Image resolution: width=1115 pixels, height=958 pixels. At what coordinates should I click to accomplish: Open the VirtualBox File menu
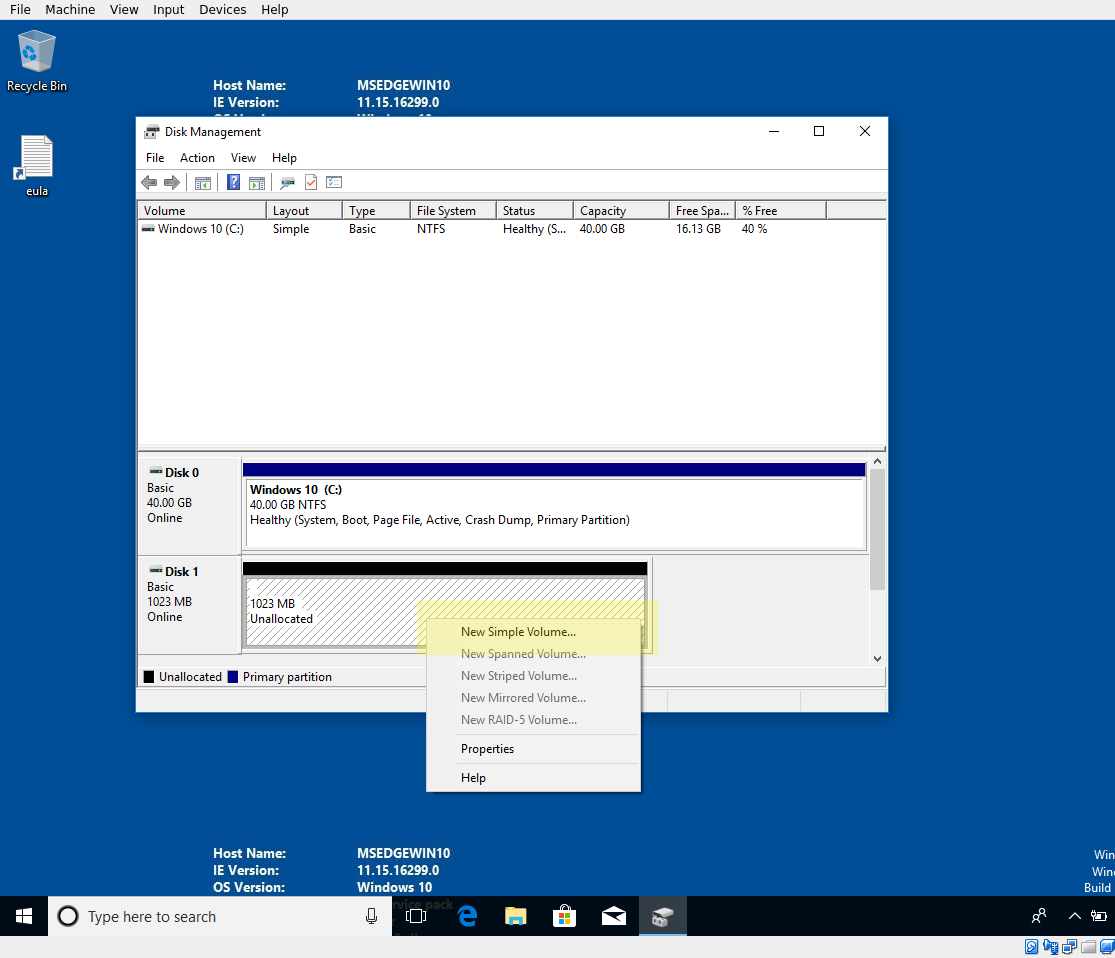20,9
